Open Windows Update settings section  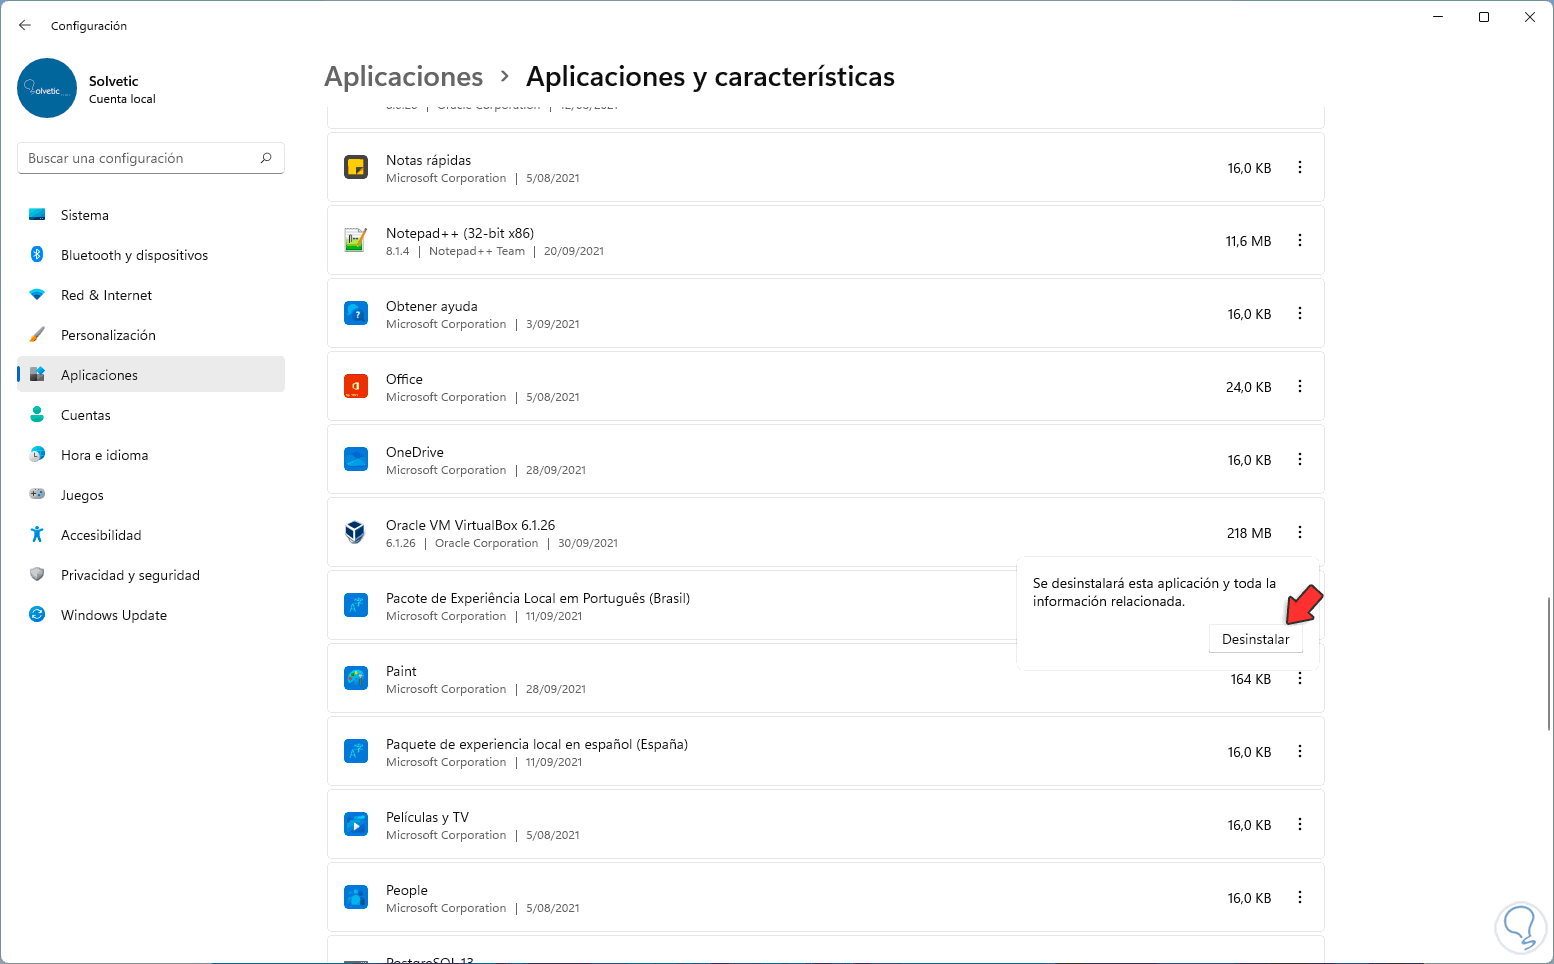click(114, 615)
